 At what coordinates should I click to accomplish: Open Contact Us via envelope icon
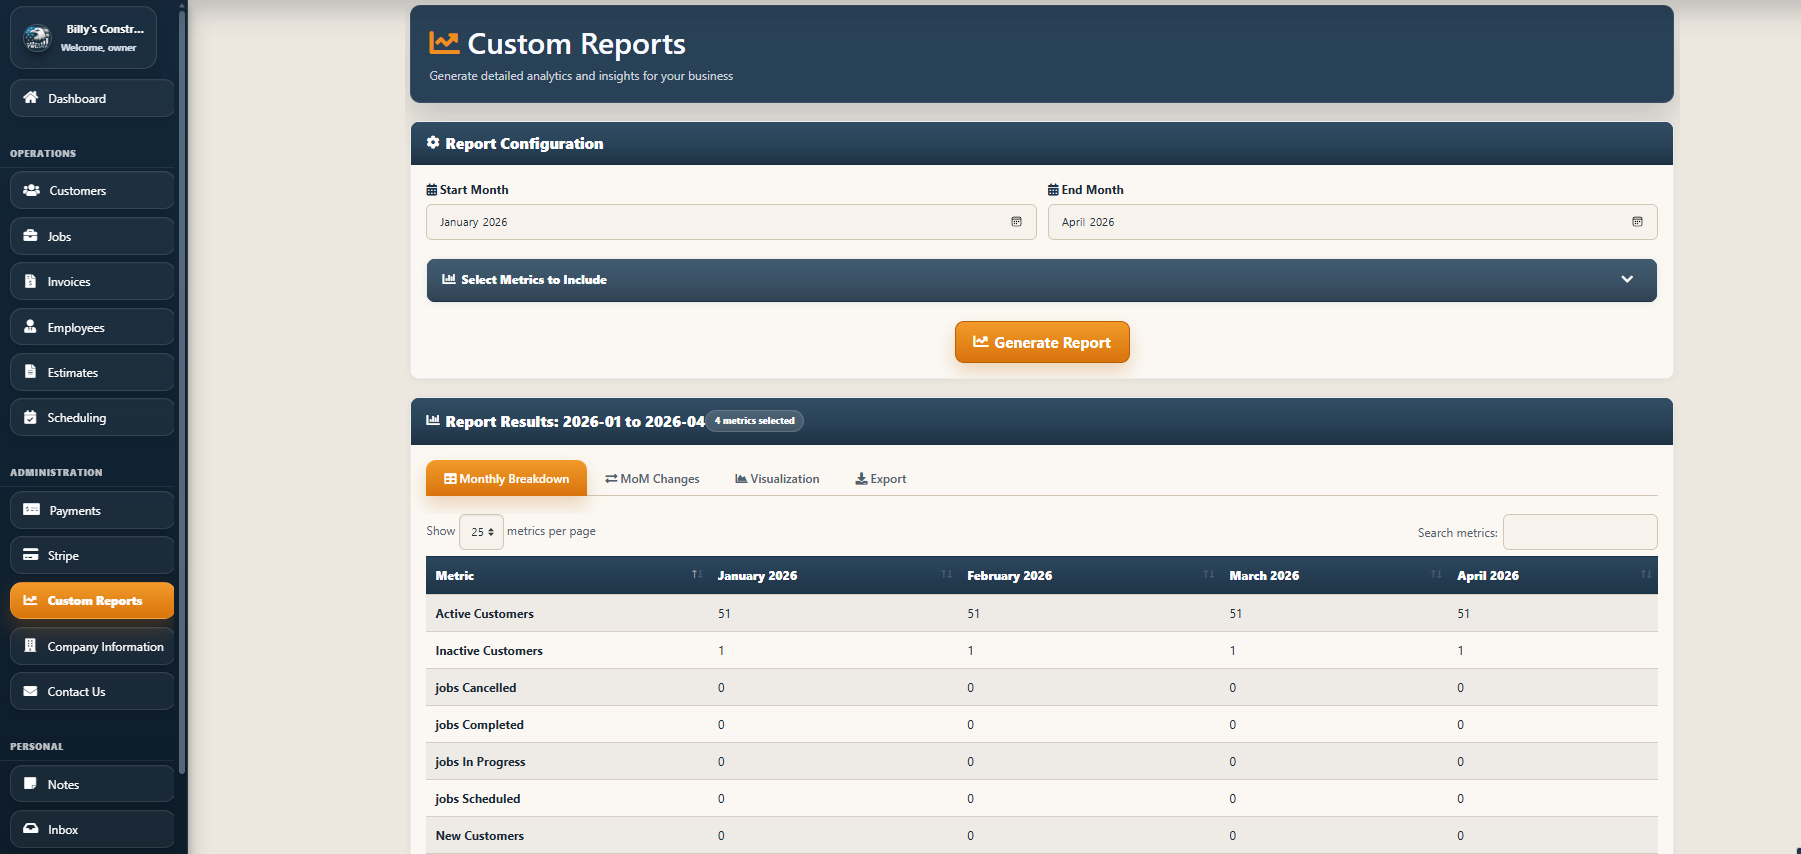click(x=30, y=691)
